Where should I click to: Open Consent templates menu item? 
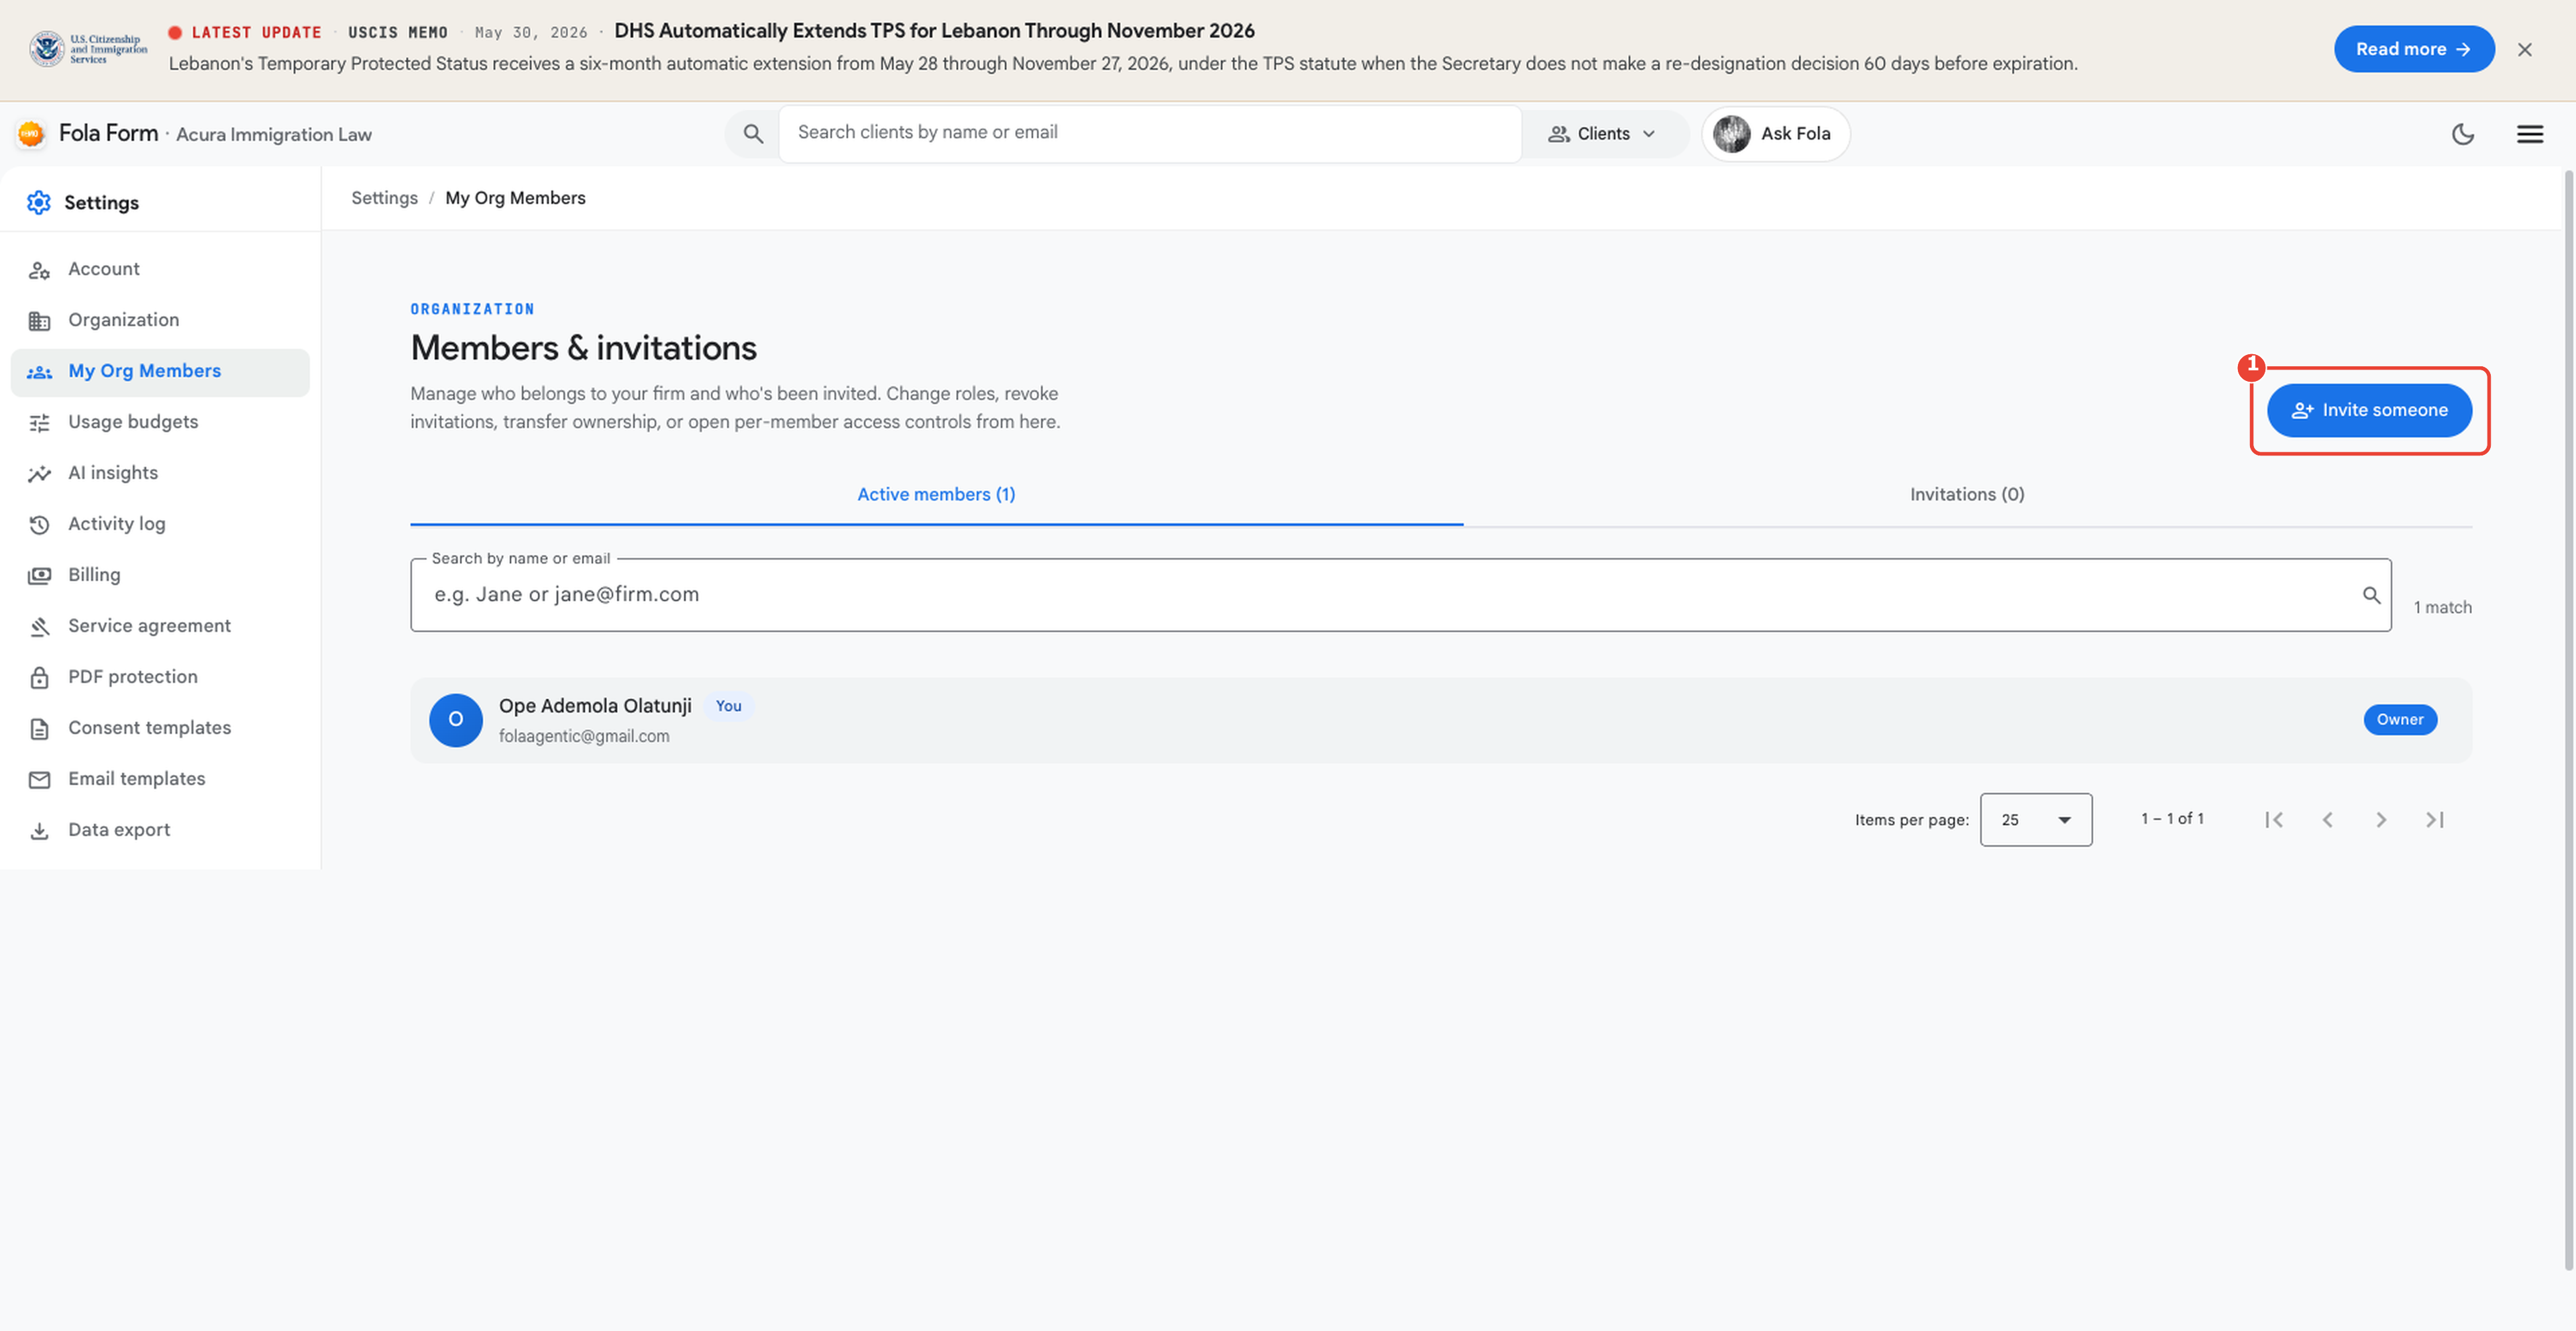[160, 728]
